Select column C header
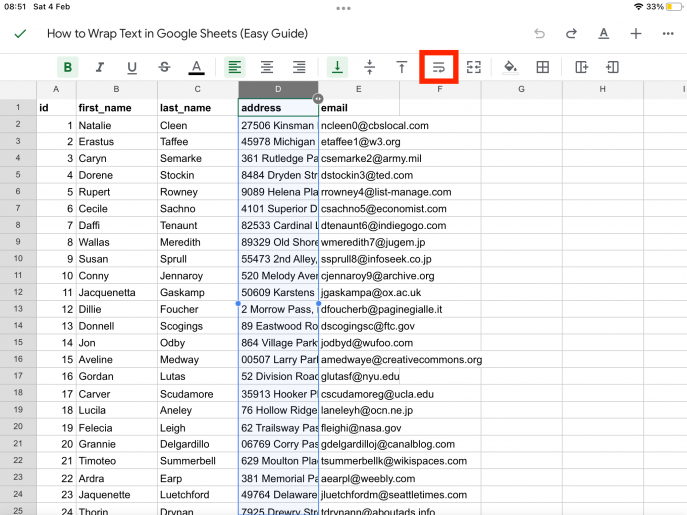687x515 pixels. [198, 89]
